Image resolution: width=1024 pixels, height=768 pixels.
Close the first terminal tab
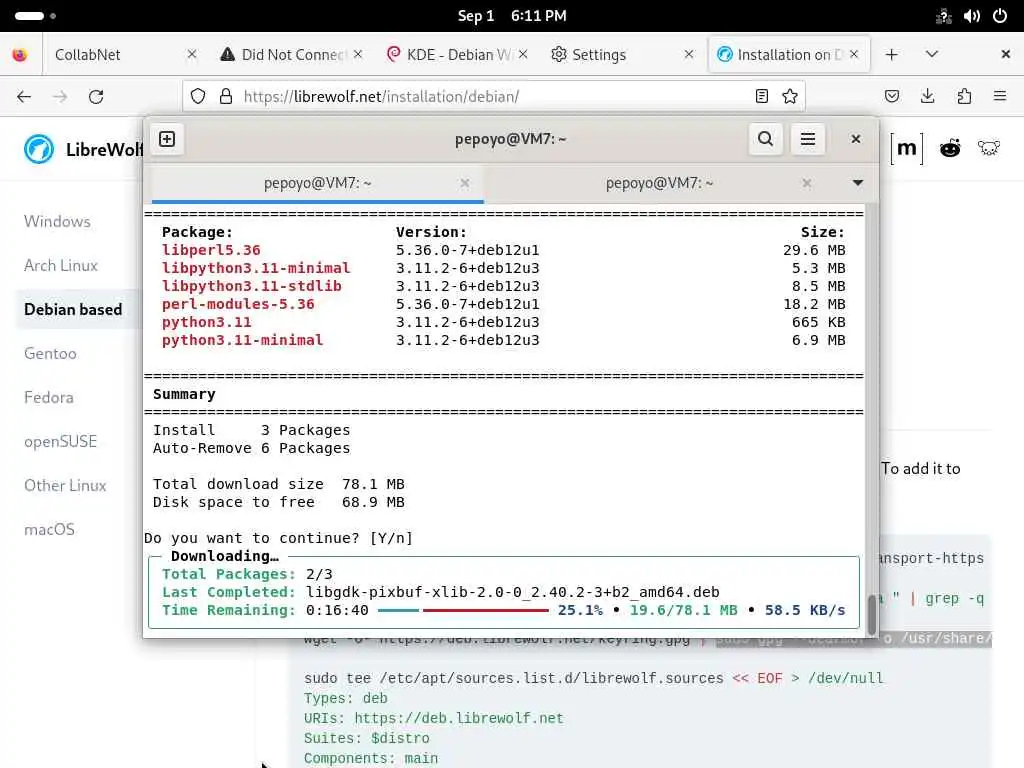pyautogui.click(x=465, y=184)
